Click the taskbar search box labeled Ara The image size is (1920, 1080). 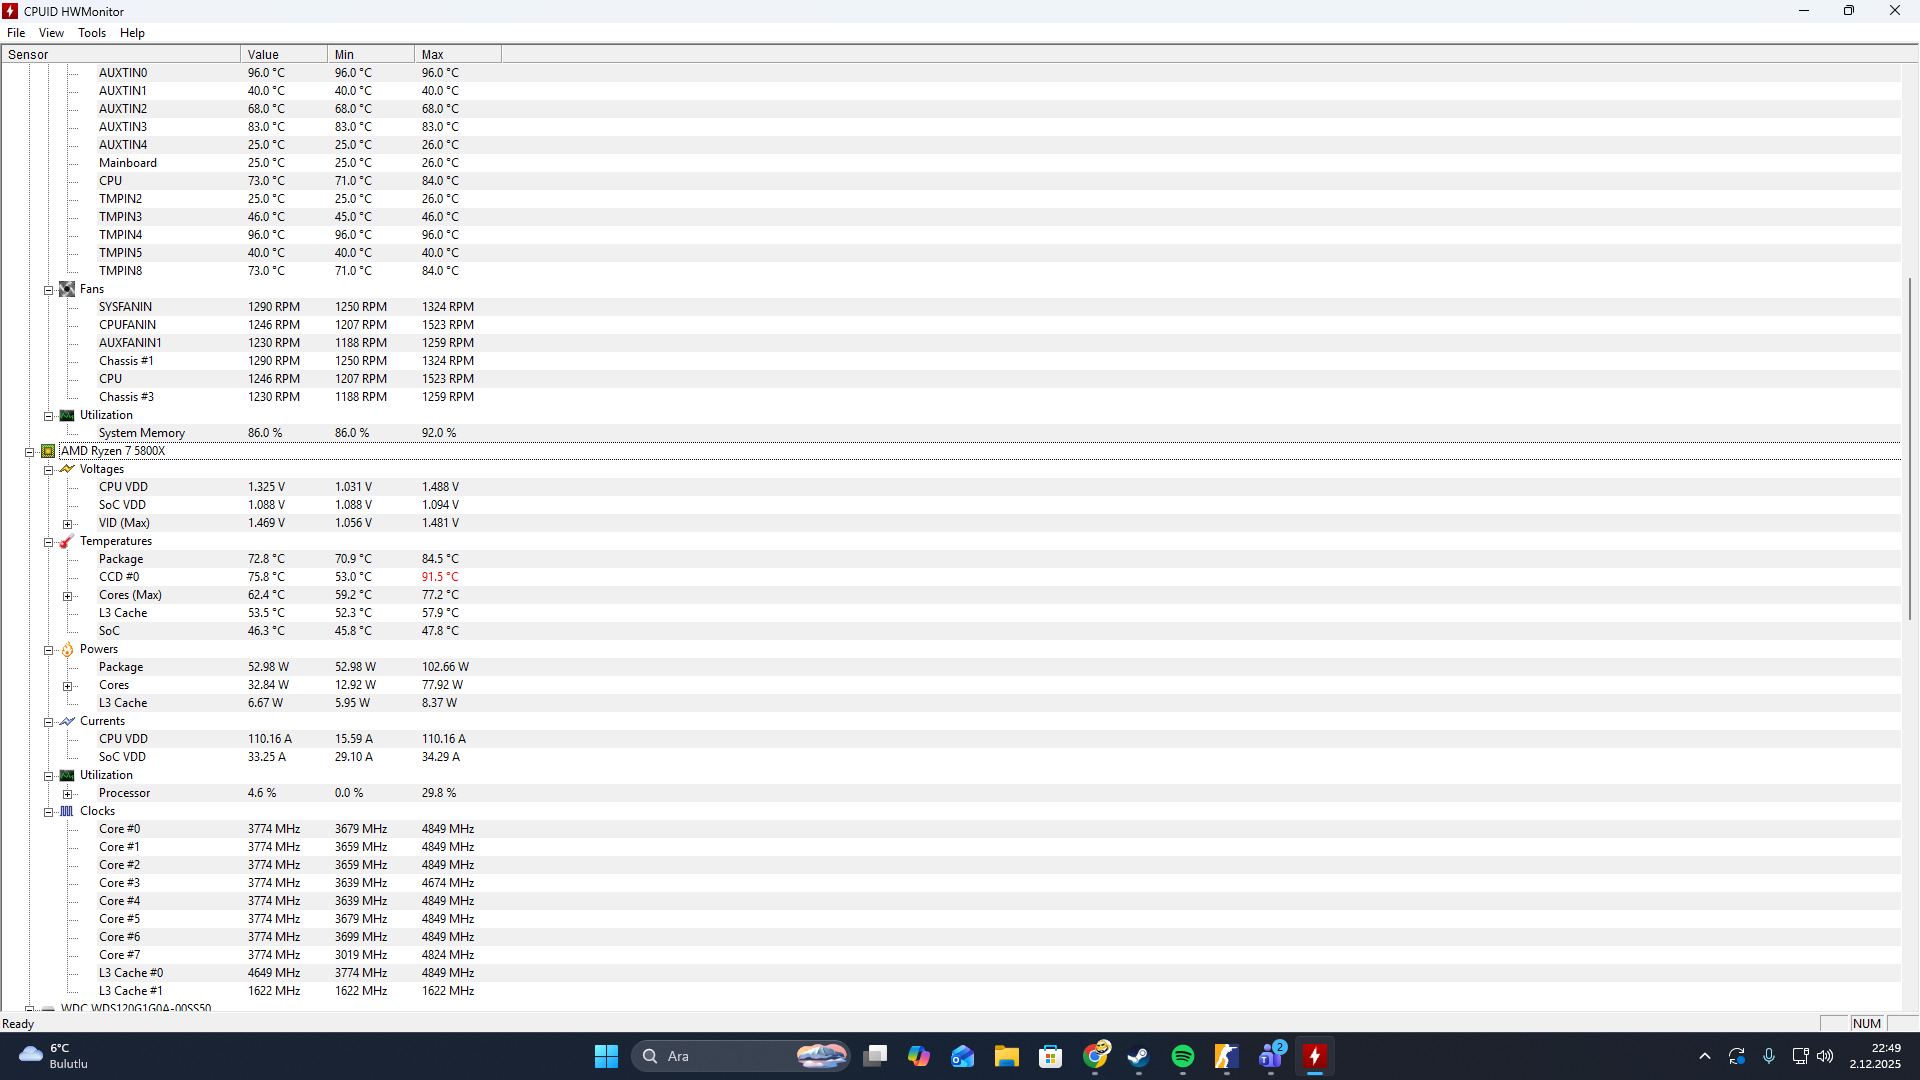click(740, 1056)
